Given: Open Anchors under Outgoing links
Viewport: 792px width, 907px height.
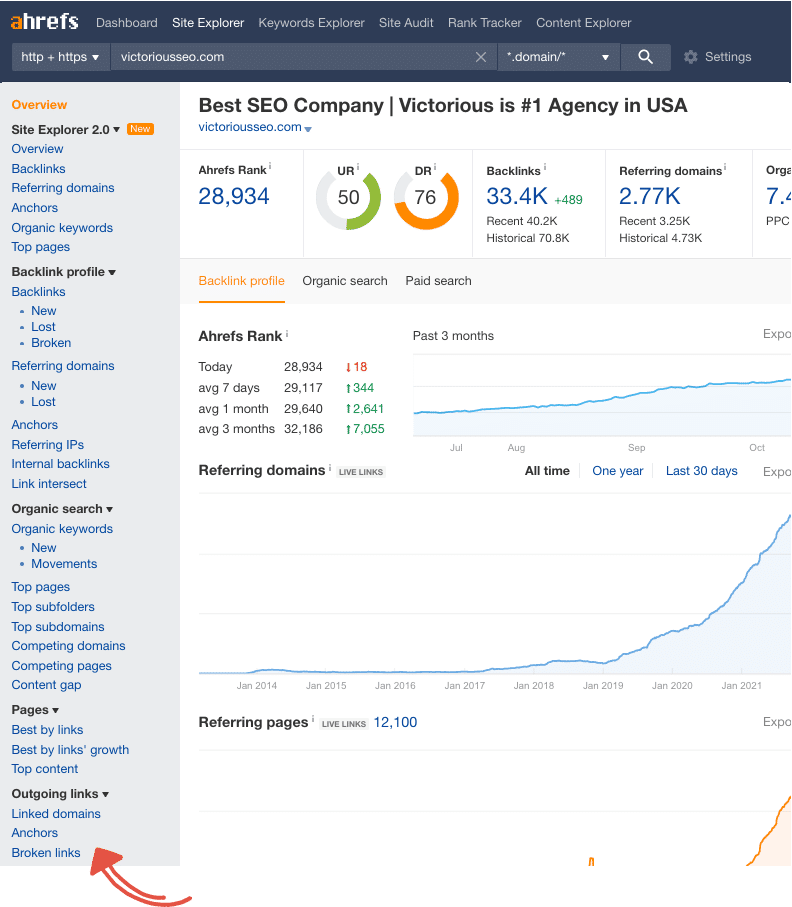Looking at the screenshot, I should [x=35, y=833].
